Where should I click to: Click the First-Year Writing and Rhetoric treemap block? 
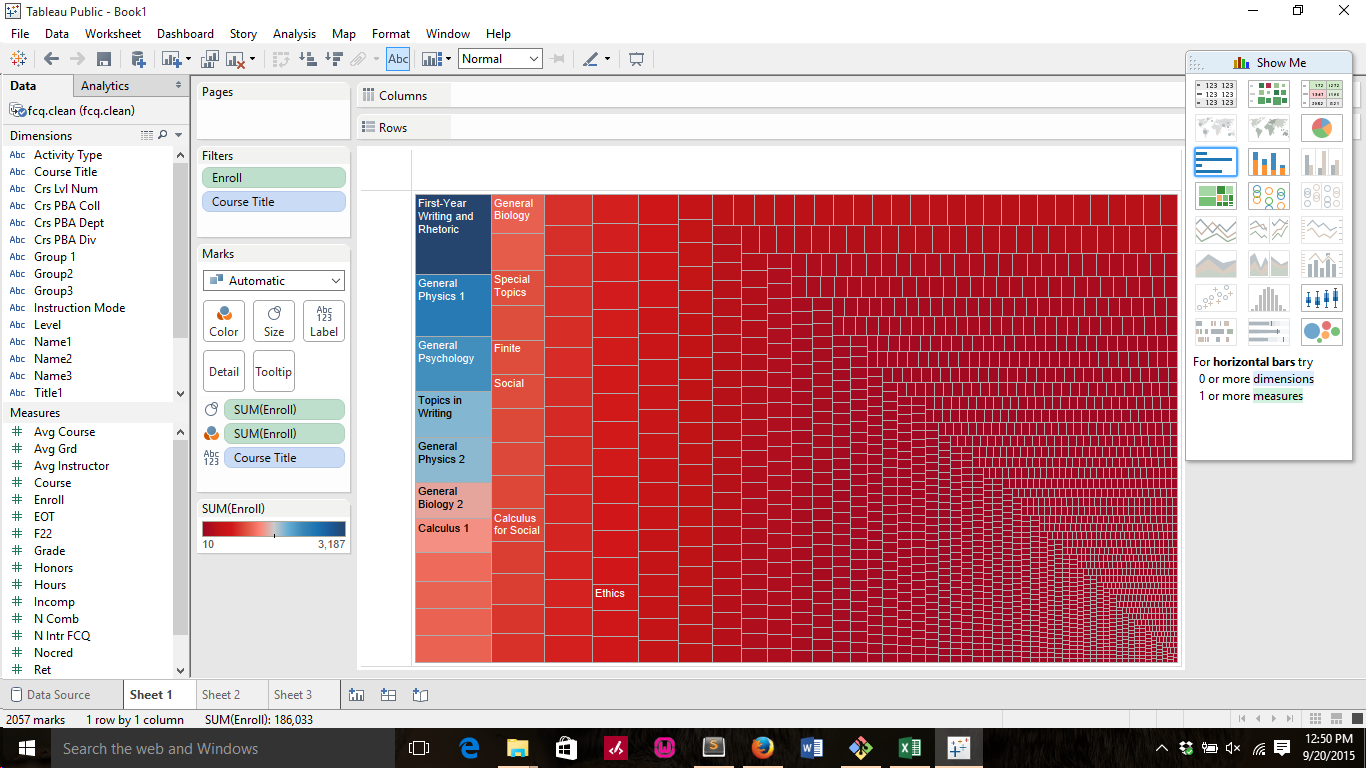coord(453,234)
